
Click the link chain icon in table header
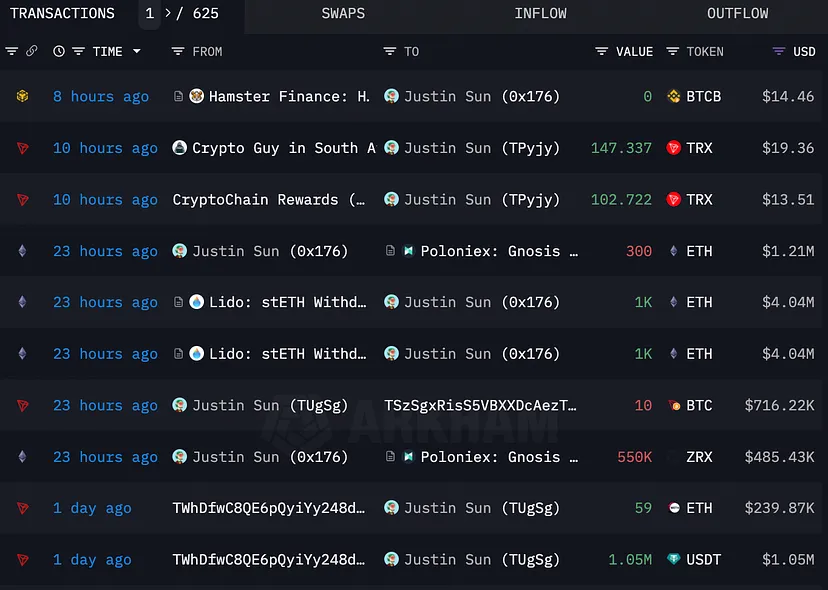click(31, 51)
